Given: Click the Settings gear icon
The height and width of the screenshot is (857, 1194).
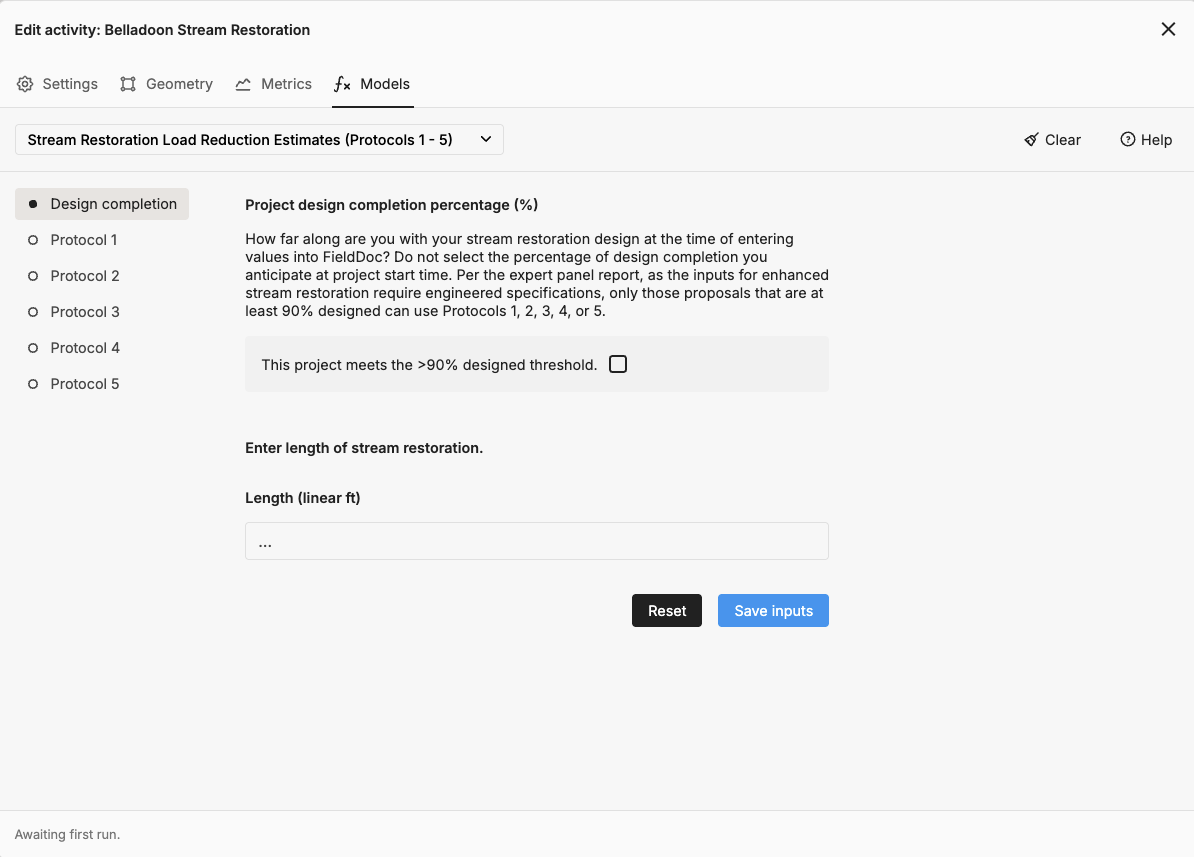Looking at the screenshot, I should point(25,84).
